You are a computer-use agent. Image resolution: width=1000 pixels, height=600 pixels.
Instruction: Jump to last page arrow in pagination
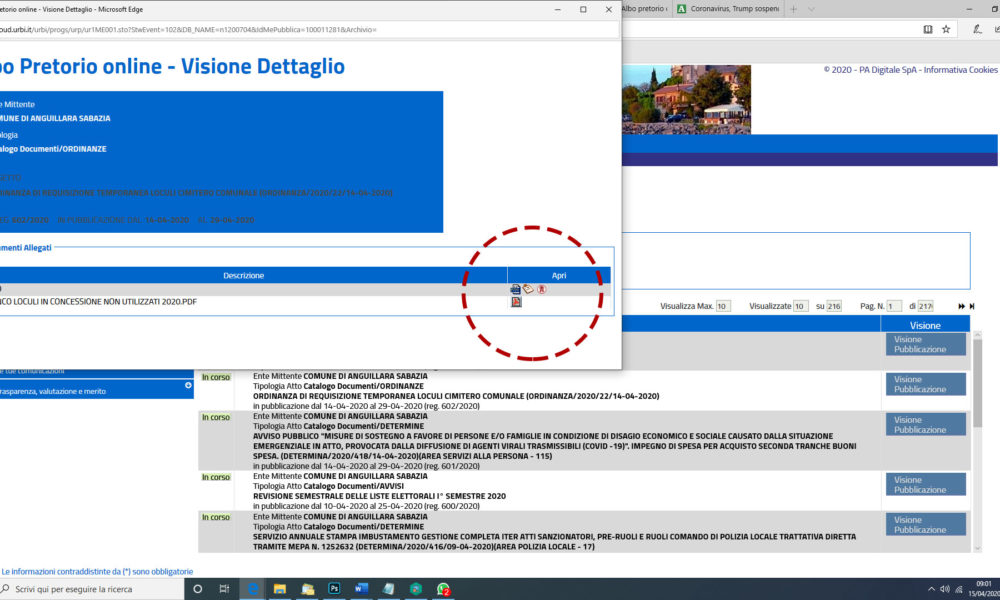click(972, 307)
